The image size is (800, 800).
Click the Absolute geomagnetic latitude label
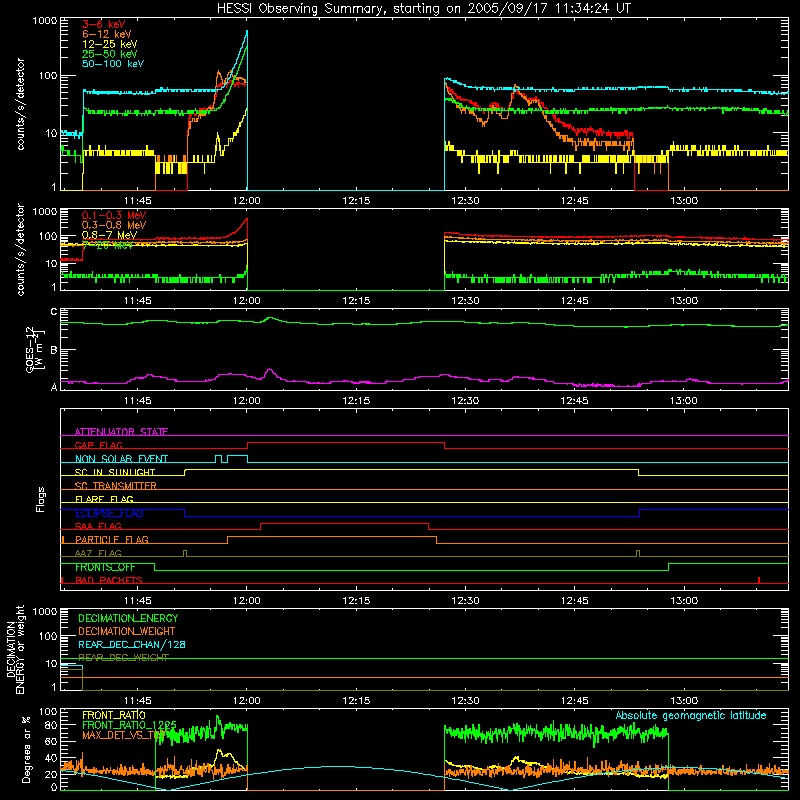(x=691, y=716)
